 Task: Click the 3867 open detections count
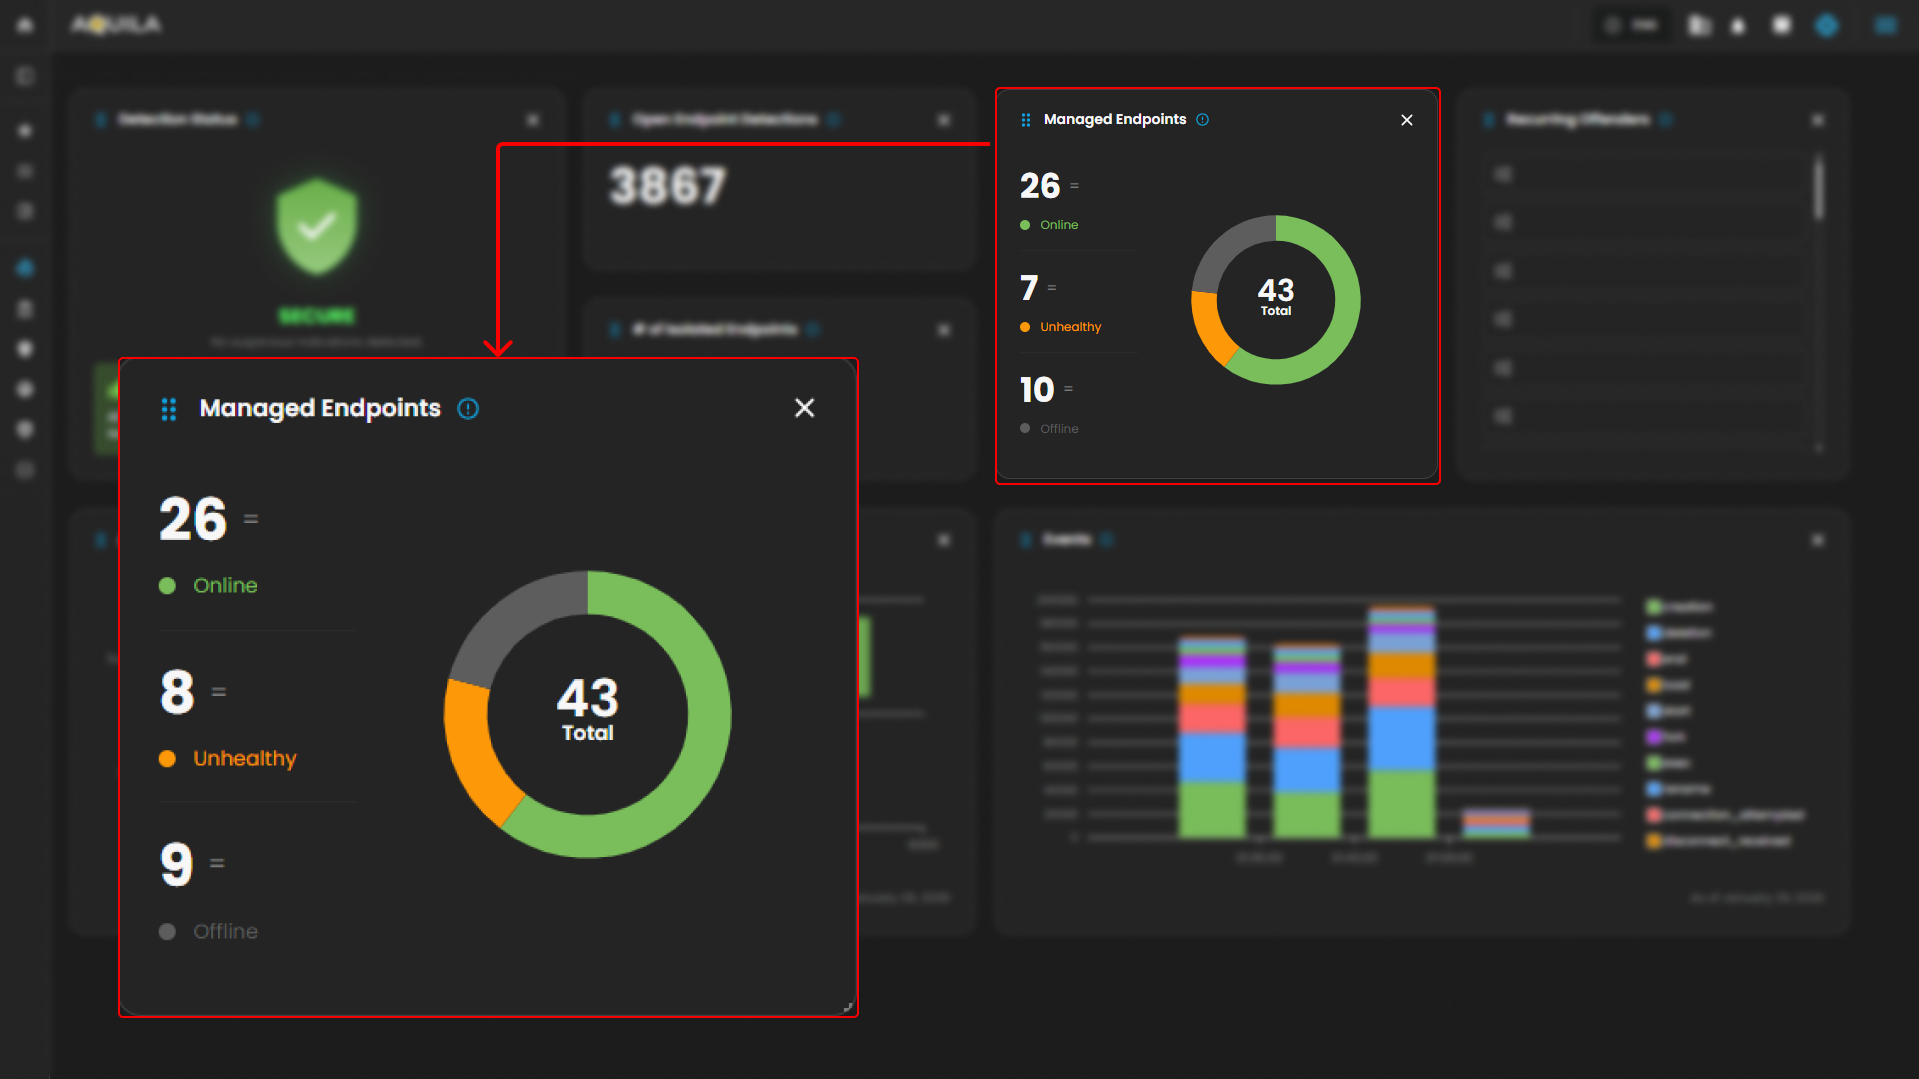(x=667, y=186)
